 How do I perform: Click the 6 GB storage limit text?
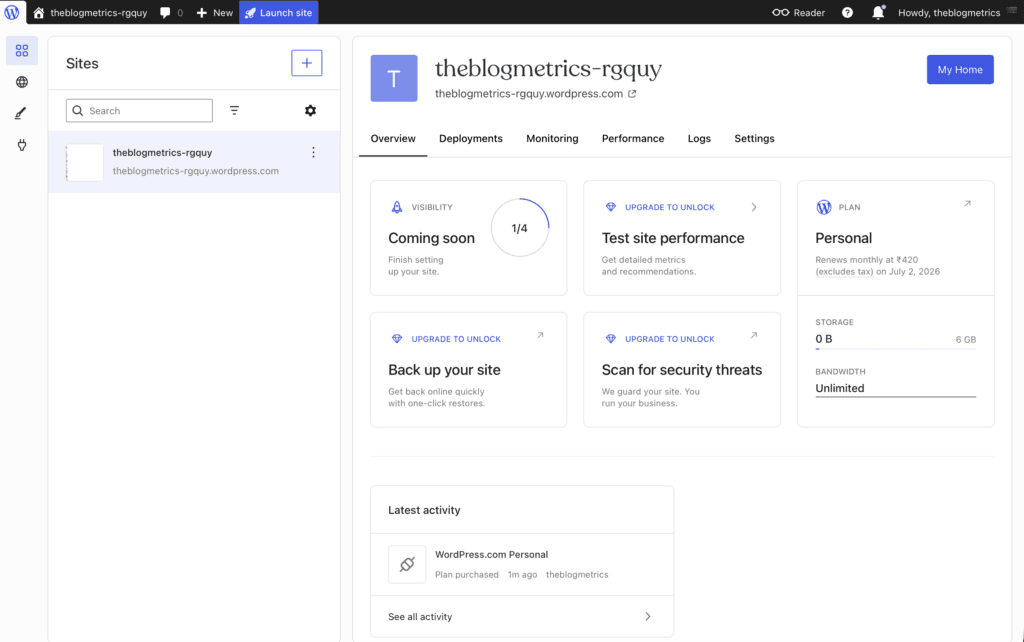tap(966, 340)
